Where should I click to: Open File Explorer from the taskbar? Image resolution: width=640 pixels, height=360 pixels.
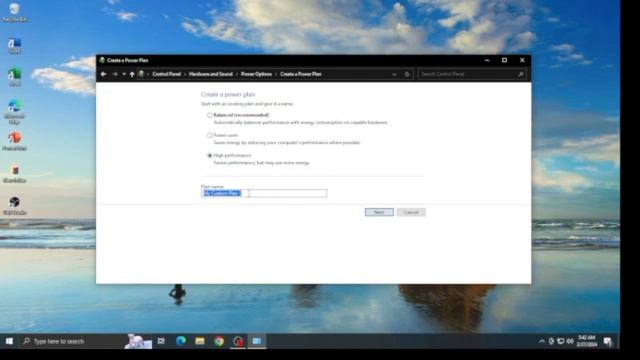coord(200,341)
